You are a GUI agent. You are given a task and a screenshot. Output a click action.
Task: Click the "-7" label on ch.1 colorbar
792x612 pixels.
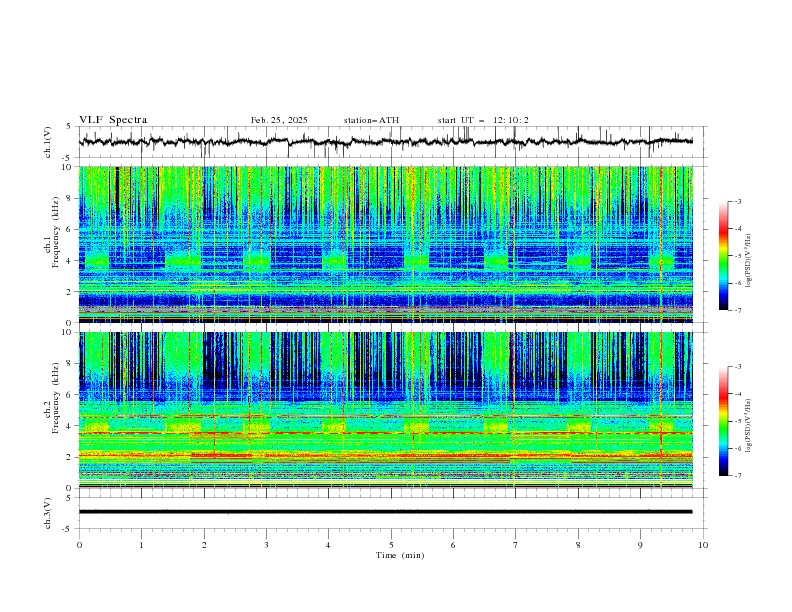[737, 310]
